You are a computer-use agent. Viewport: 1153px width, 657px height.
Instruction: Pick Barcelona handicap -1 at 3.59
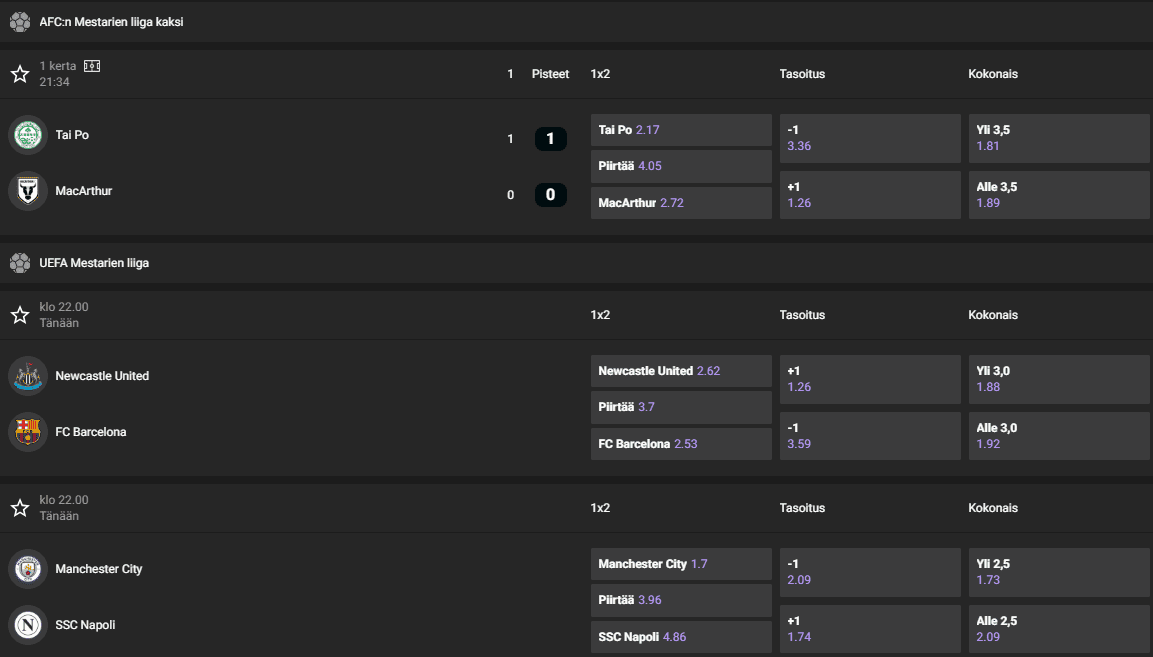point(870,436)
